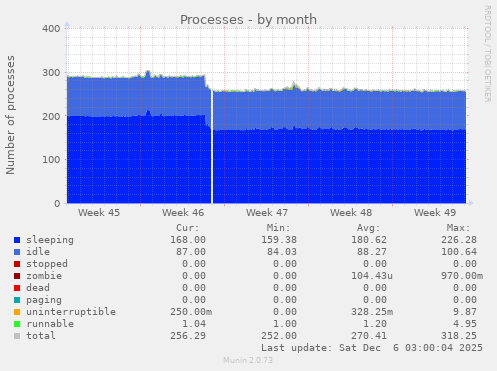Click the 'idle' legend label
This screenshot has width=497, height=371.
38,252
